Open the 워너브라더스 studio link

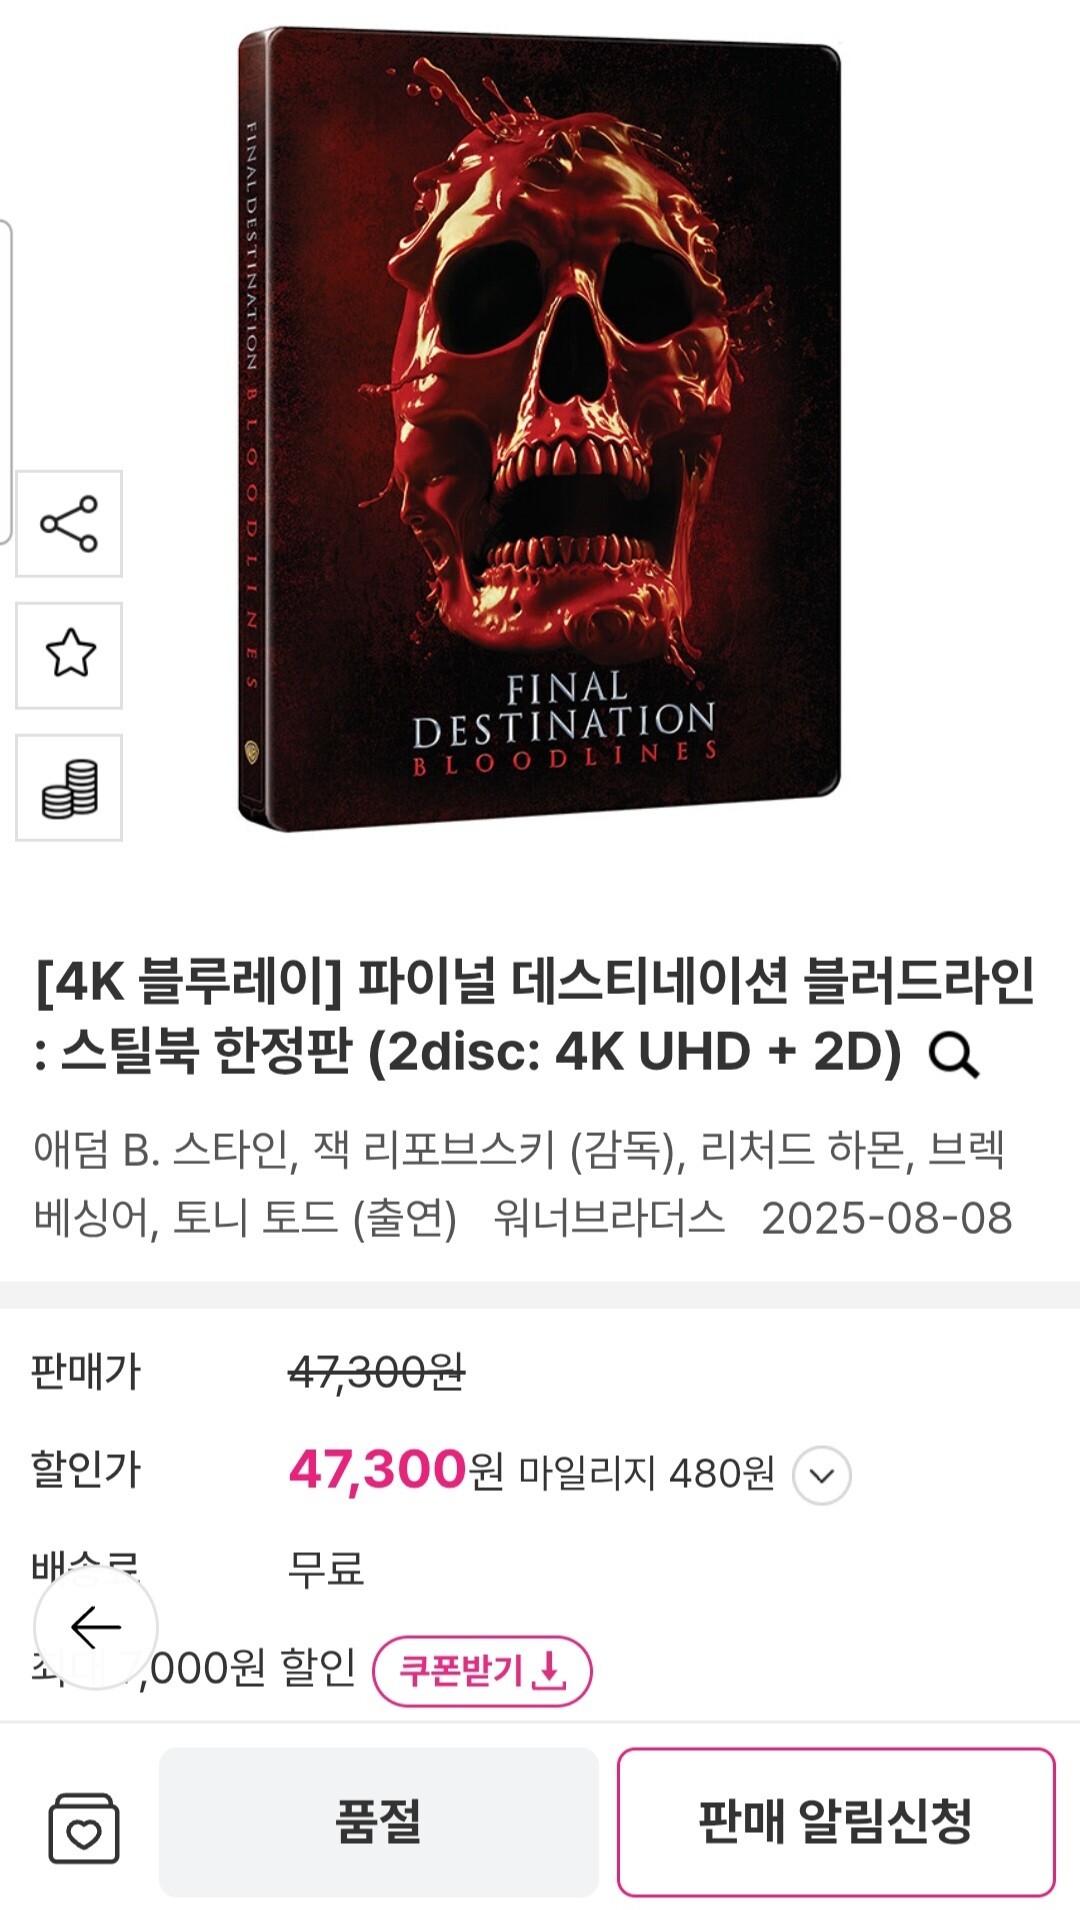(x=609, y=1218)
